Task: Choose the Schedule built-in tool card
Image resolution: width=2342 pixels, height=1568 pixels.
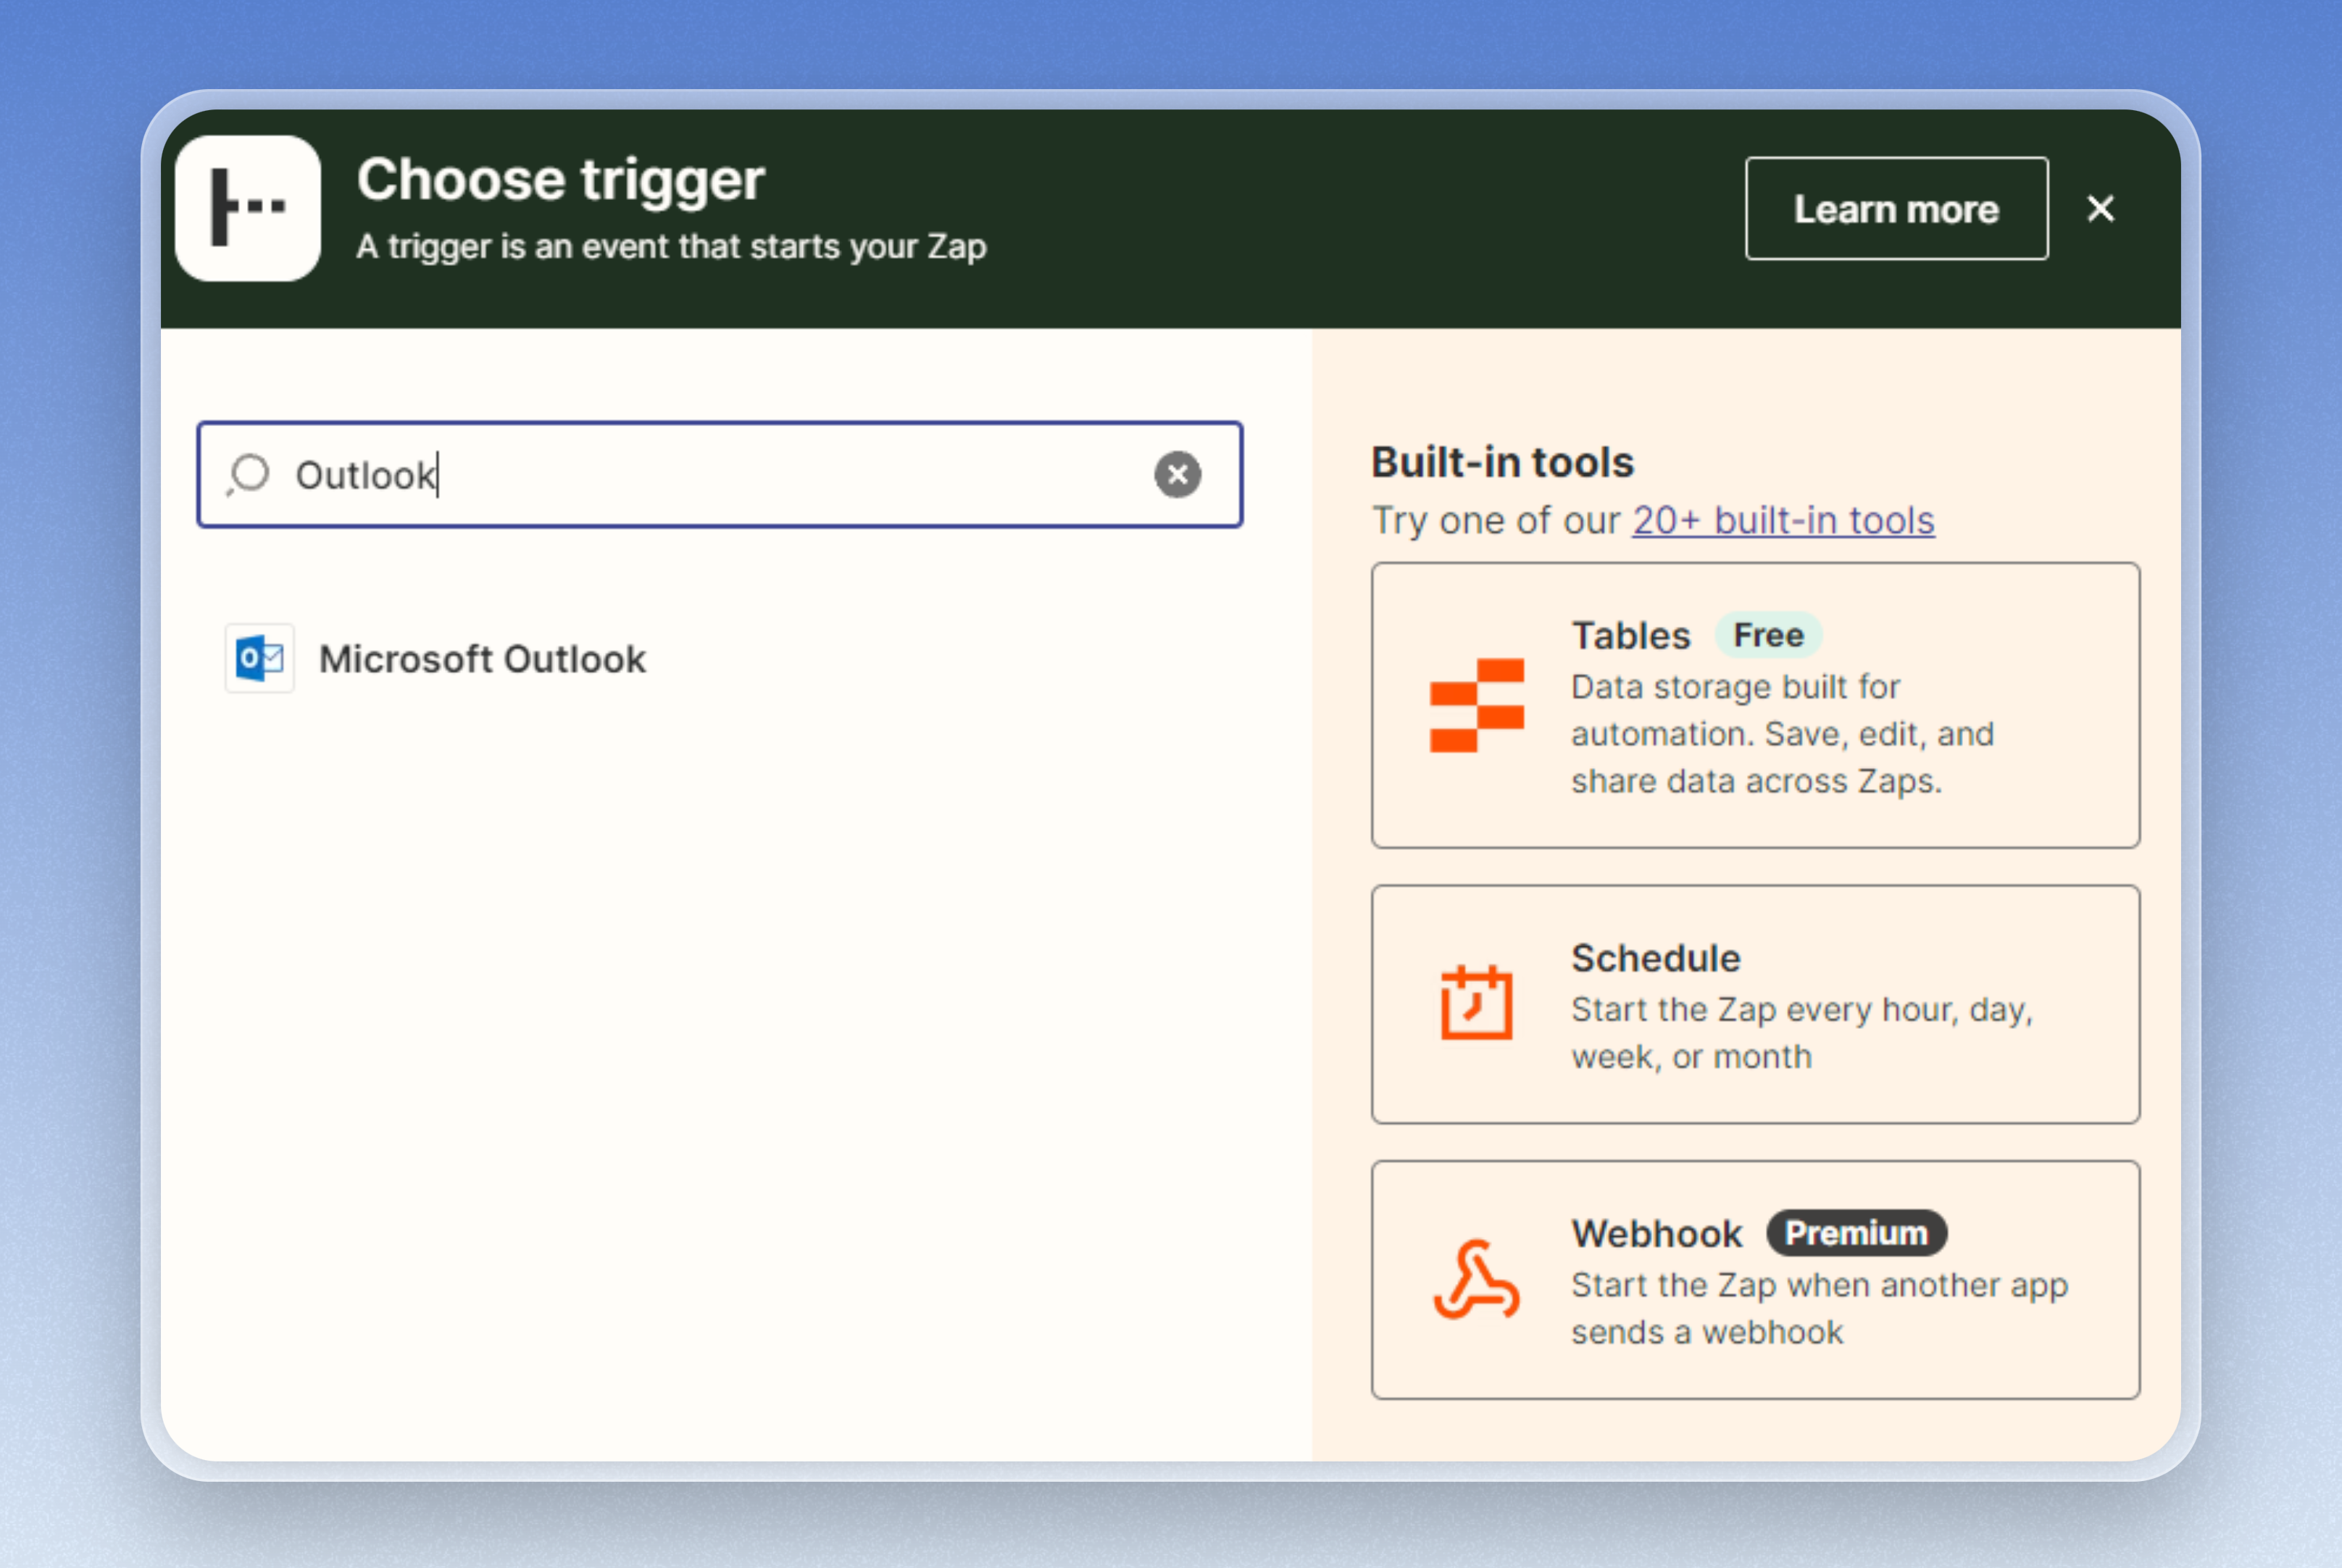Action: pos(1755,1003)
